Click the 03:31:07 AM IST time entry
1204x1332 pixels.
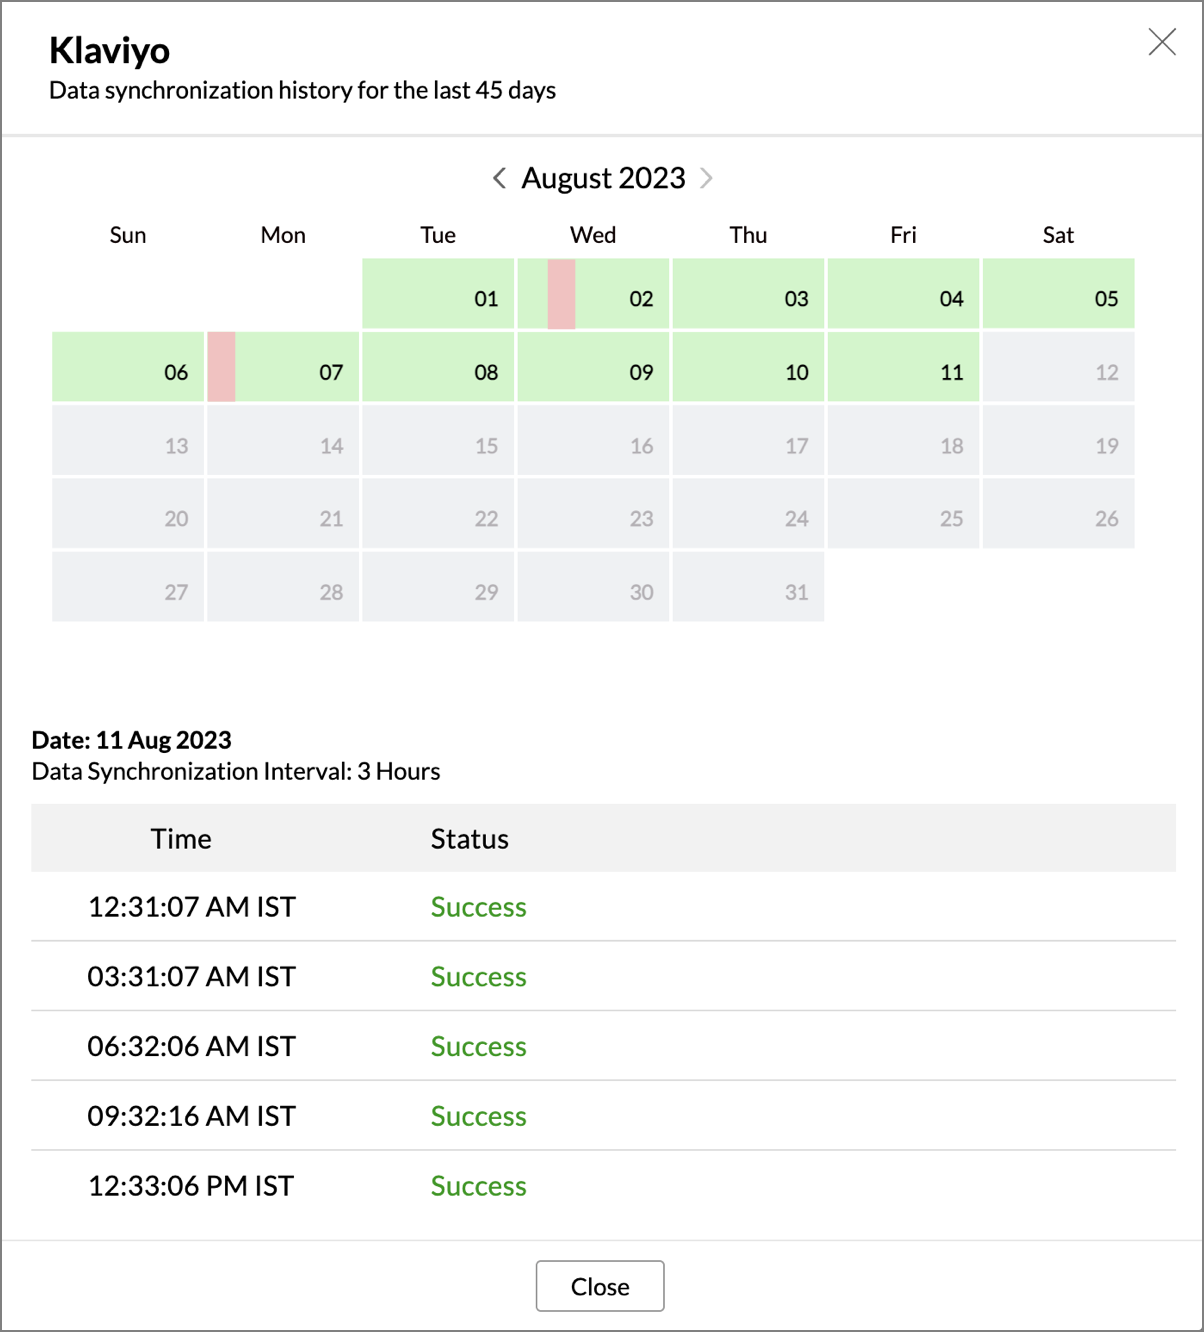click(192, 977)
